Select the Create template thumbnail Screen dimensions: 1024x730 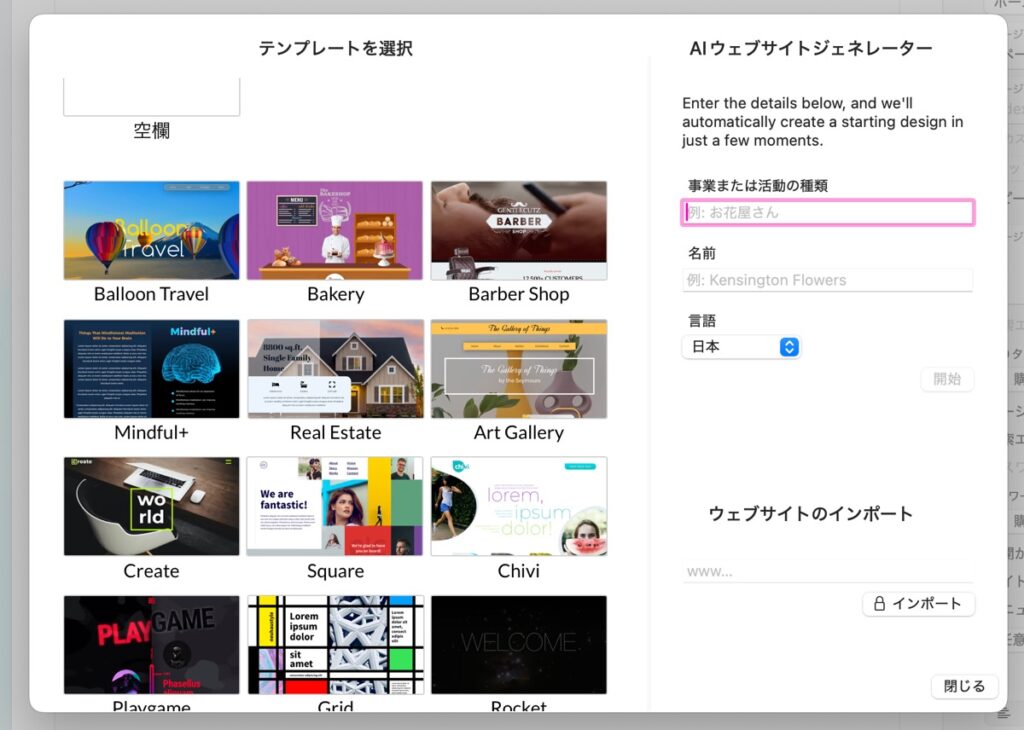click(x=151, y=506)
